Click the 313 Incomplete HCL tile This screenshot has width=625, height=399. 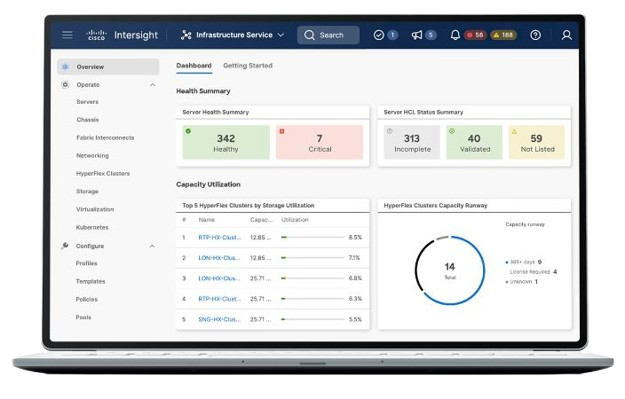tap(412, 142)
